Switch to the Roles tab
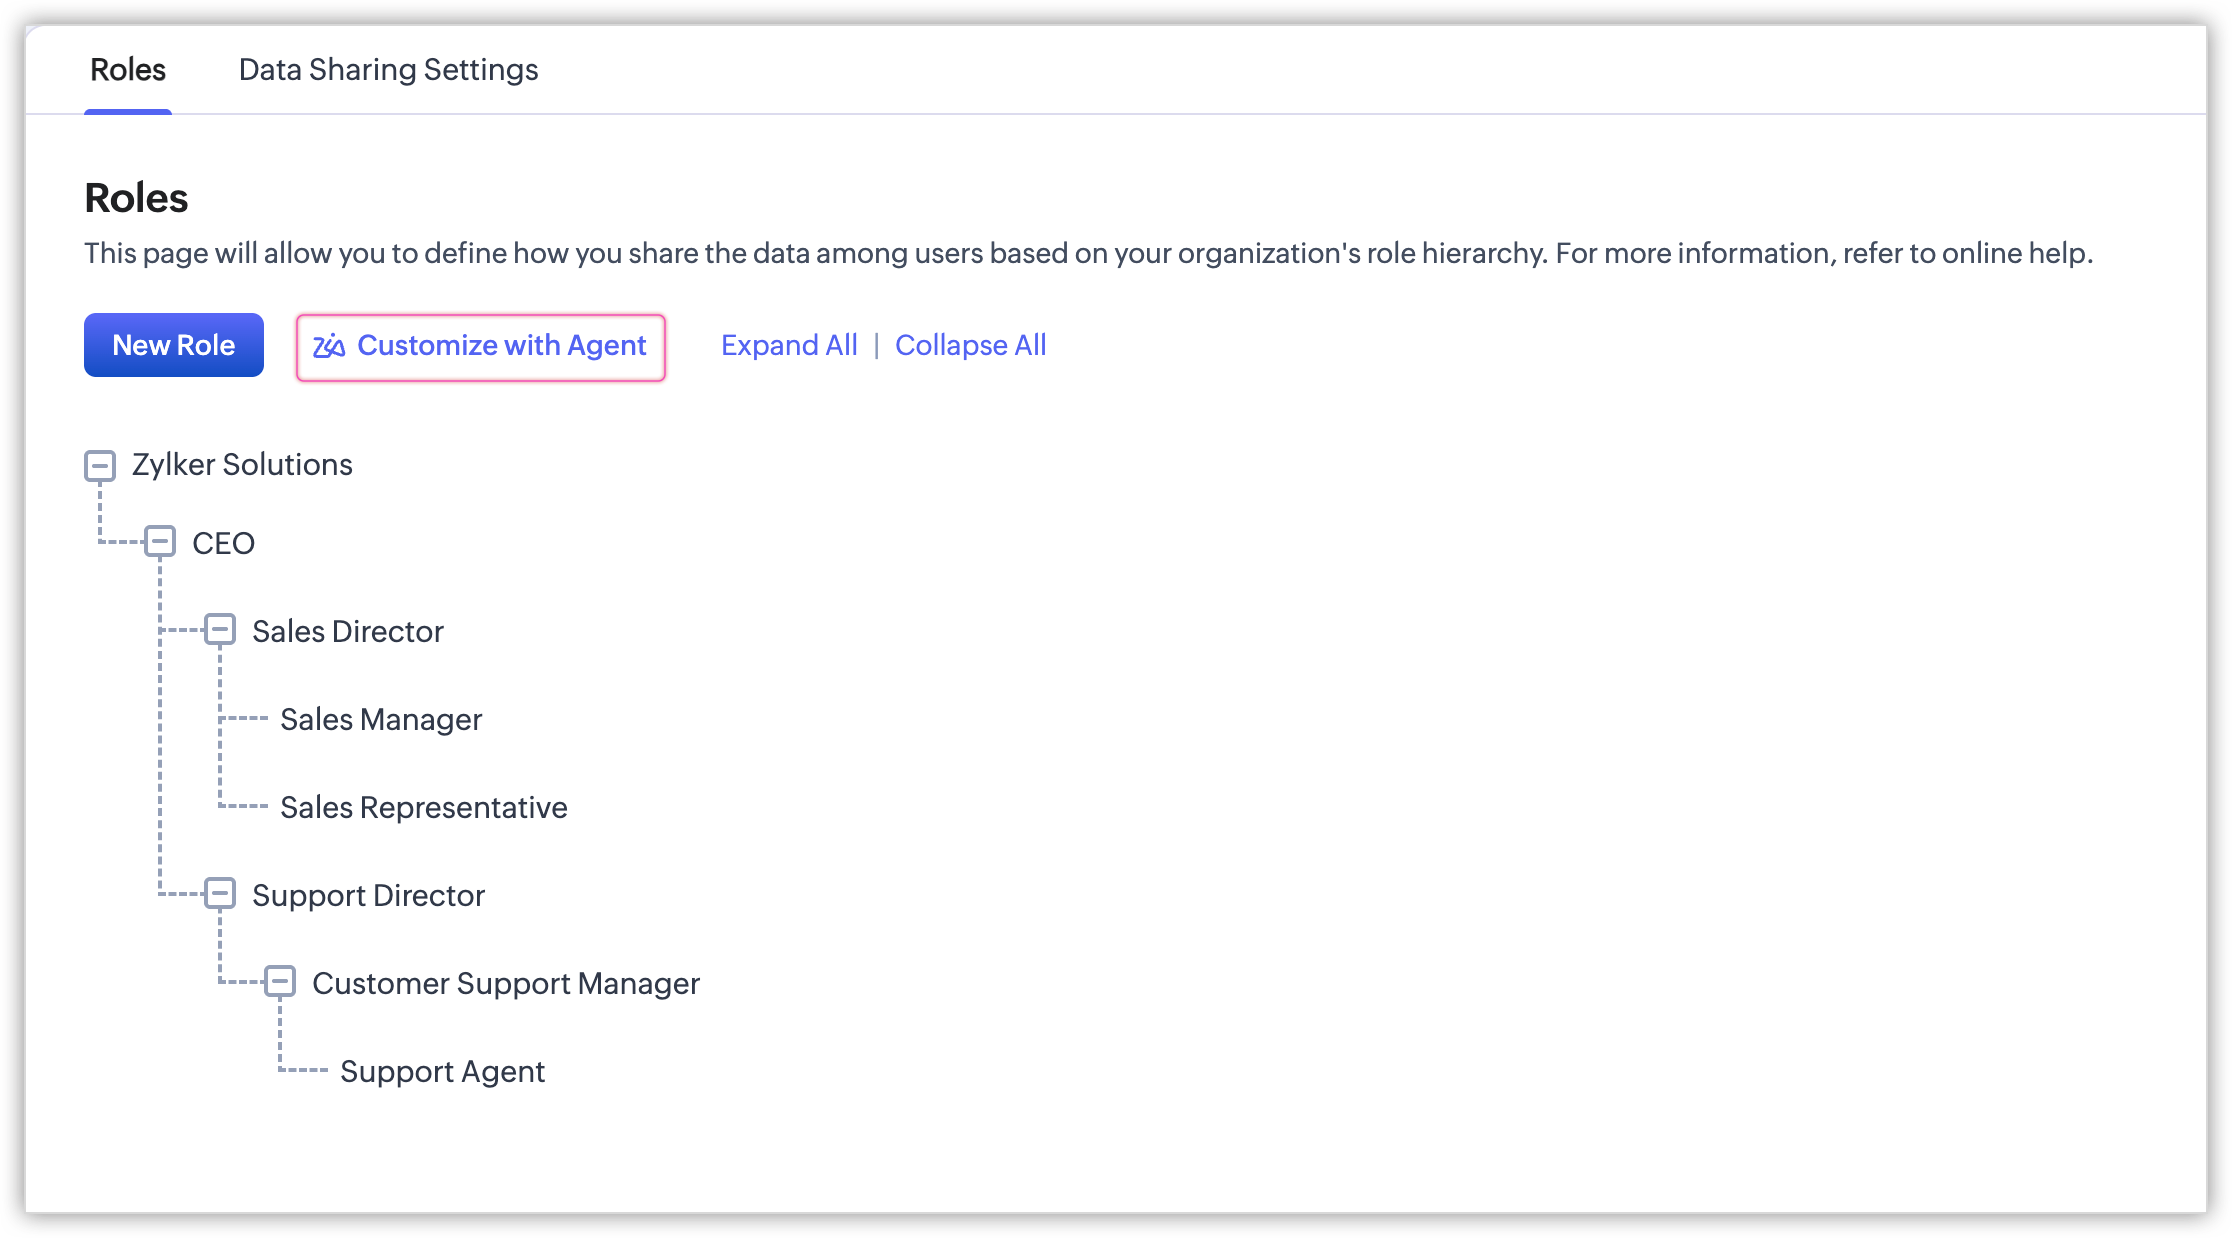Image resolution: width=2232 pixels, height=1238 pixels. point(128,70)
